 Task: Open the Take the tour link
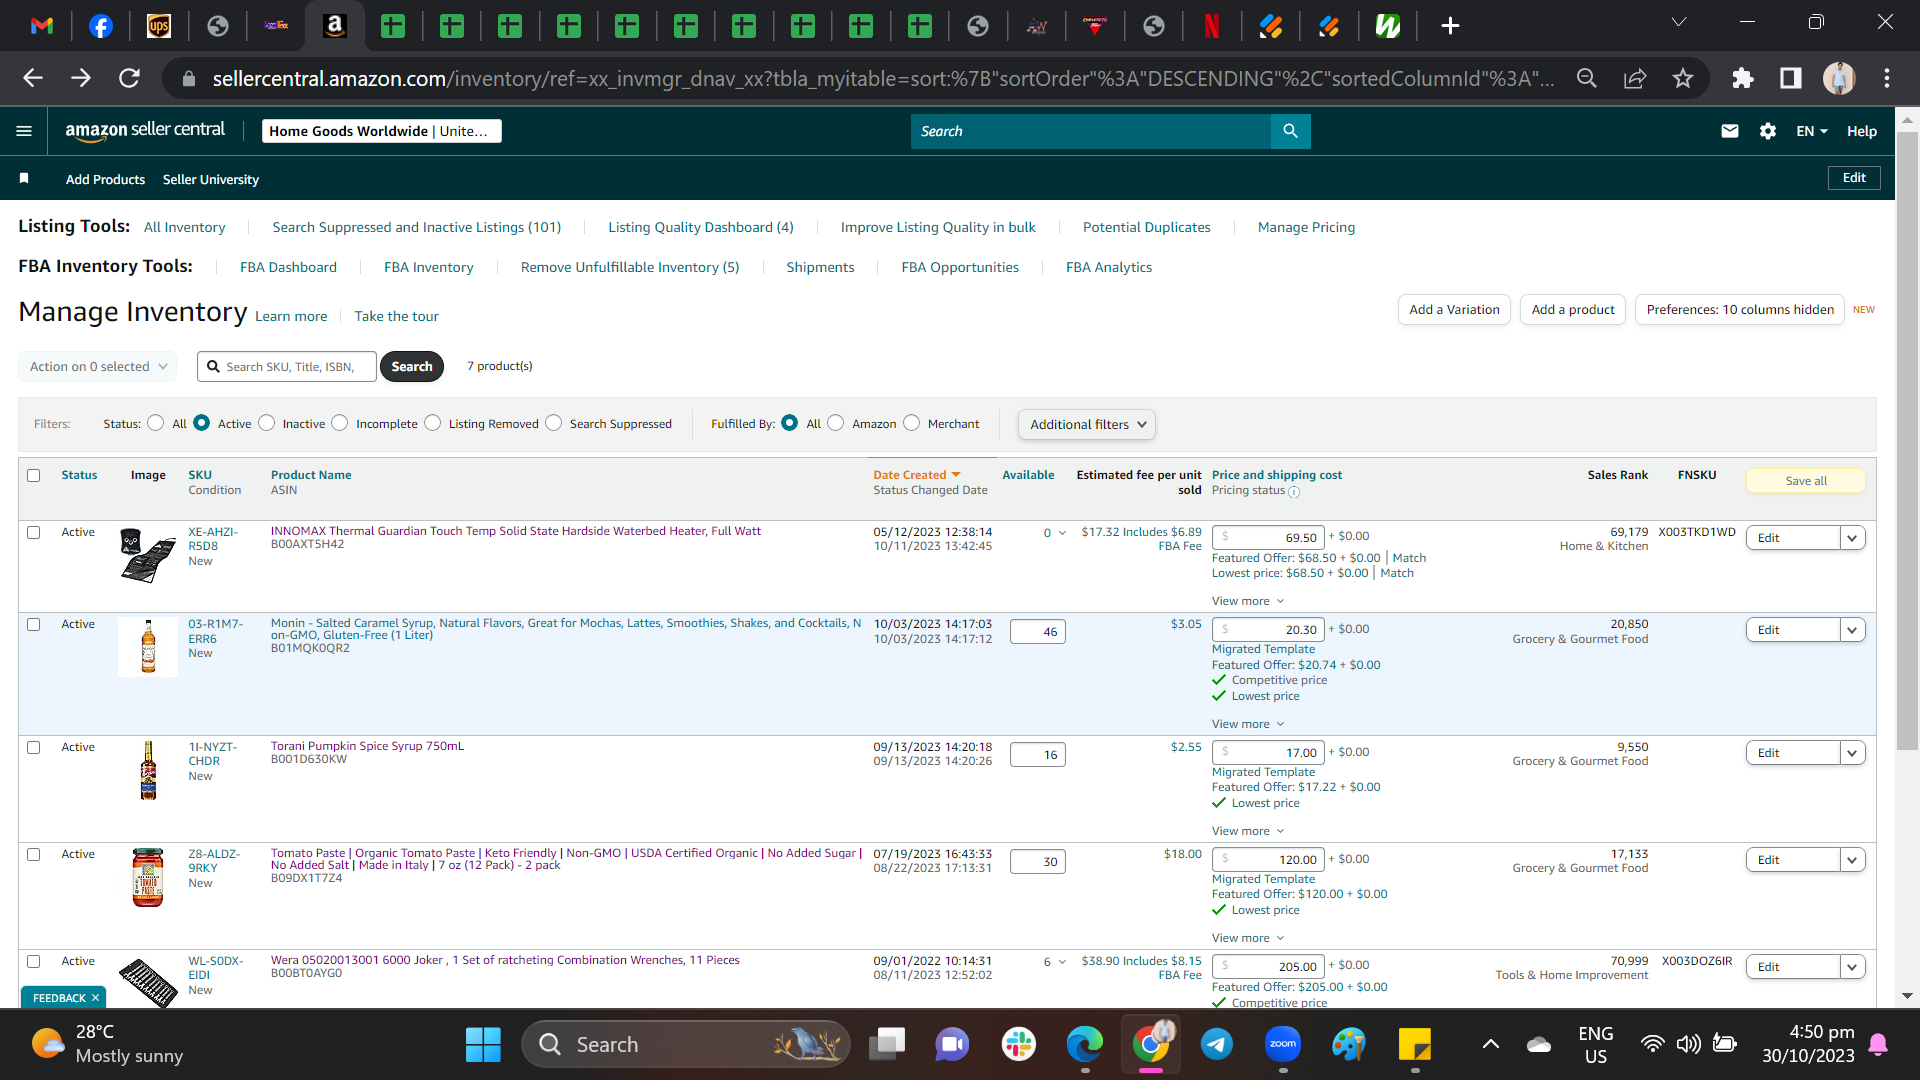pos(396,317)
